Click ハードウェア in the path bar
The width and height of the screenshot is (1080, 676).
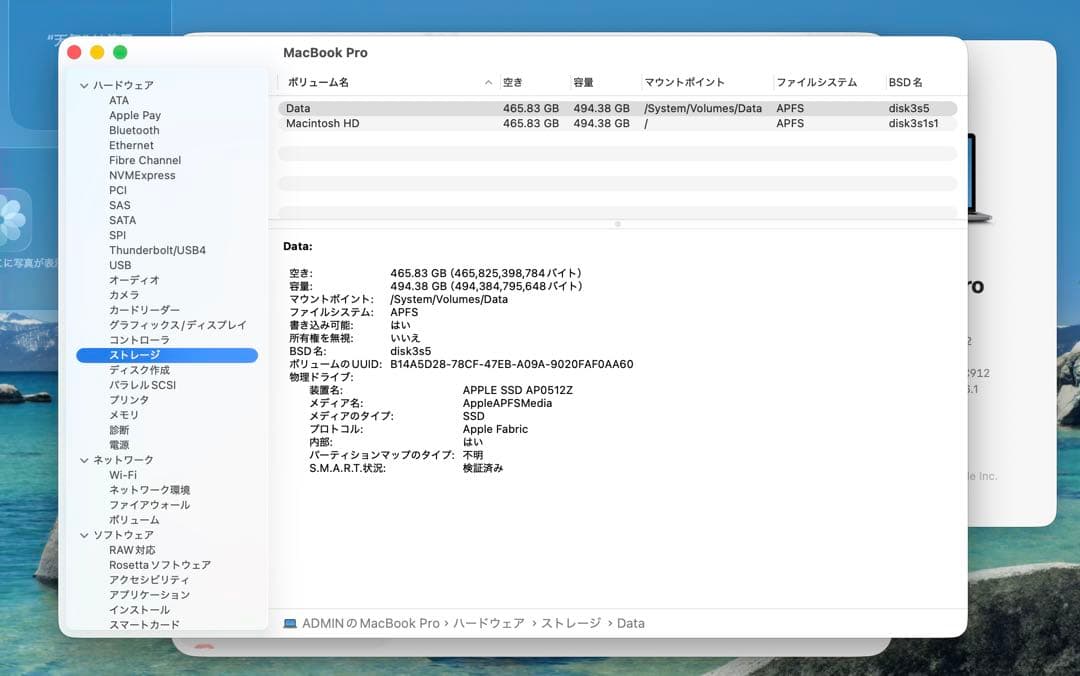[488, 624]
